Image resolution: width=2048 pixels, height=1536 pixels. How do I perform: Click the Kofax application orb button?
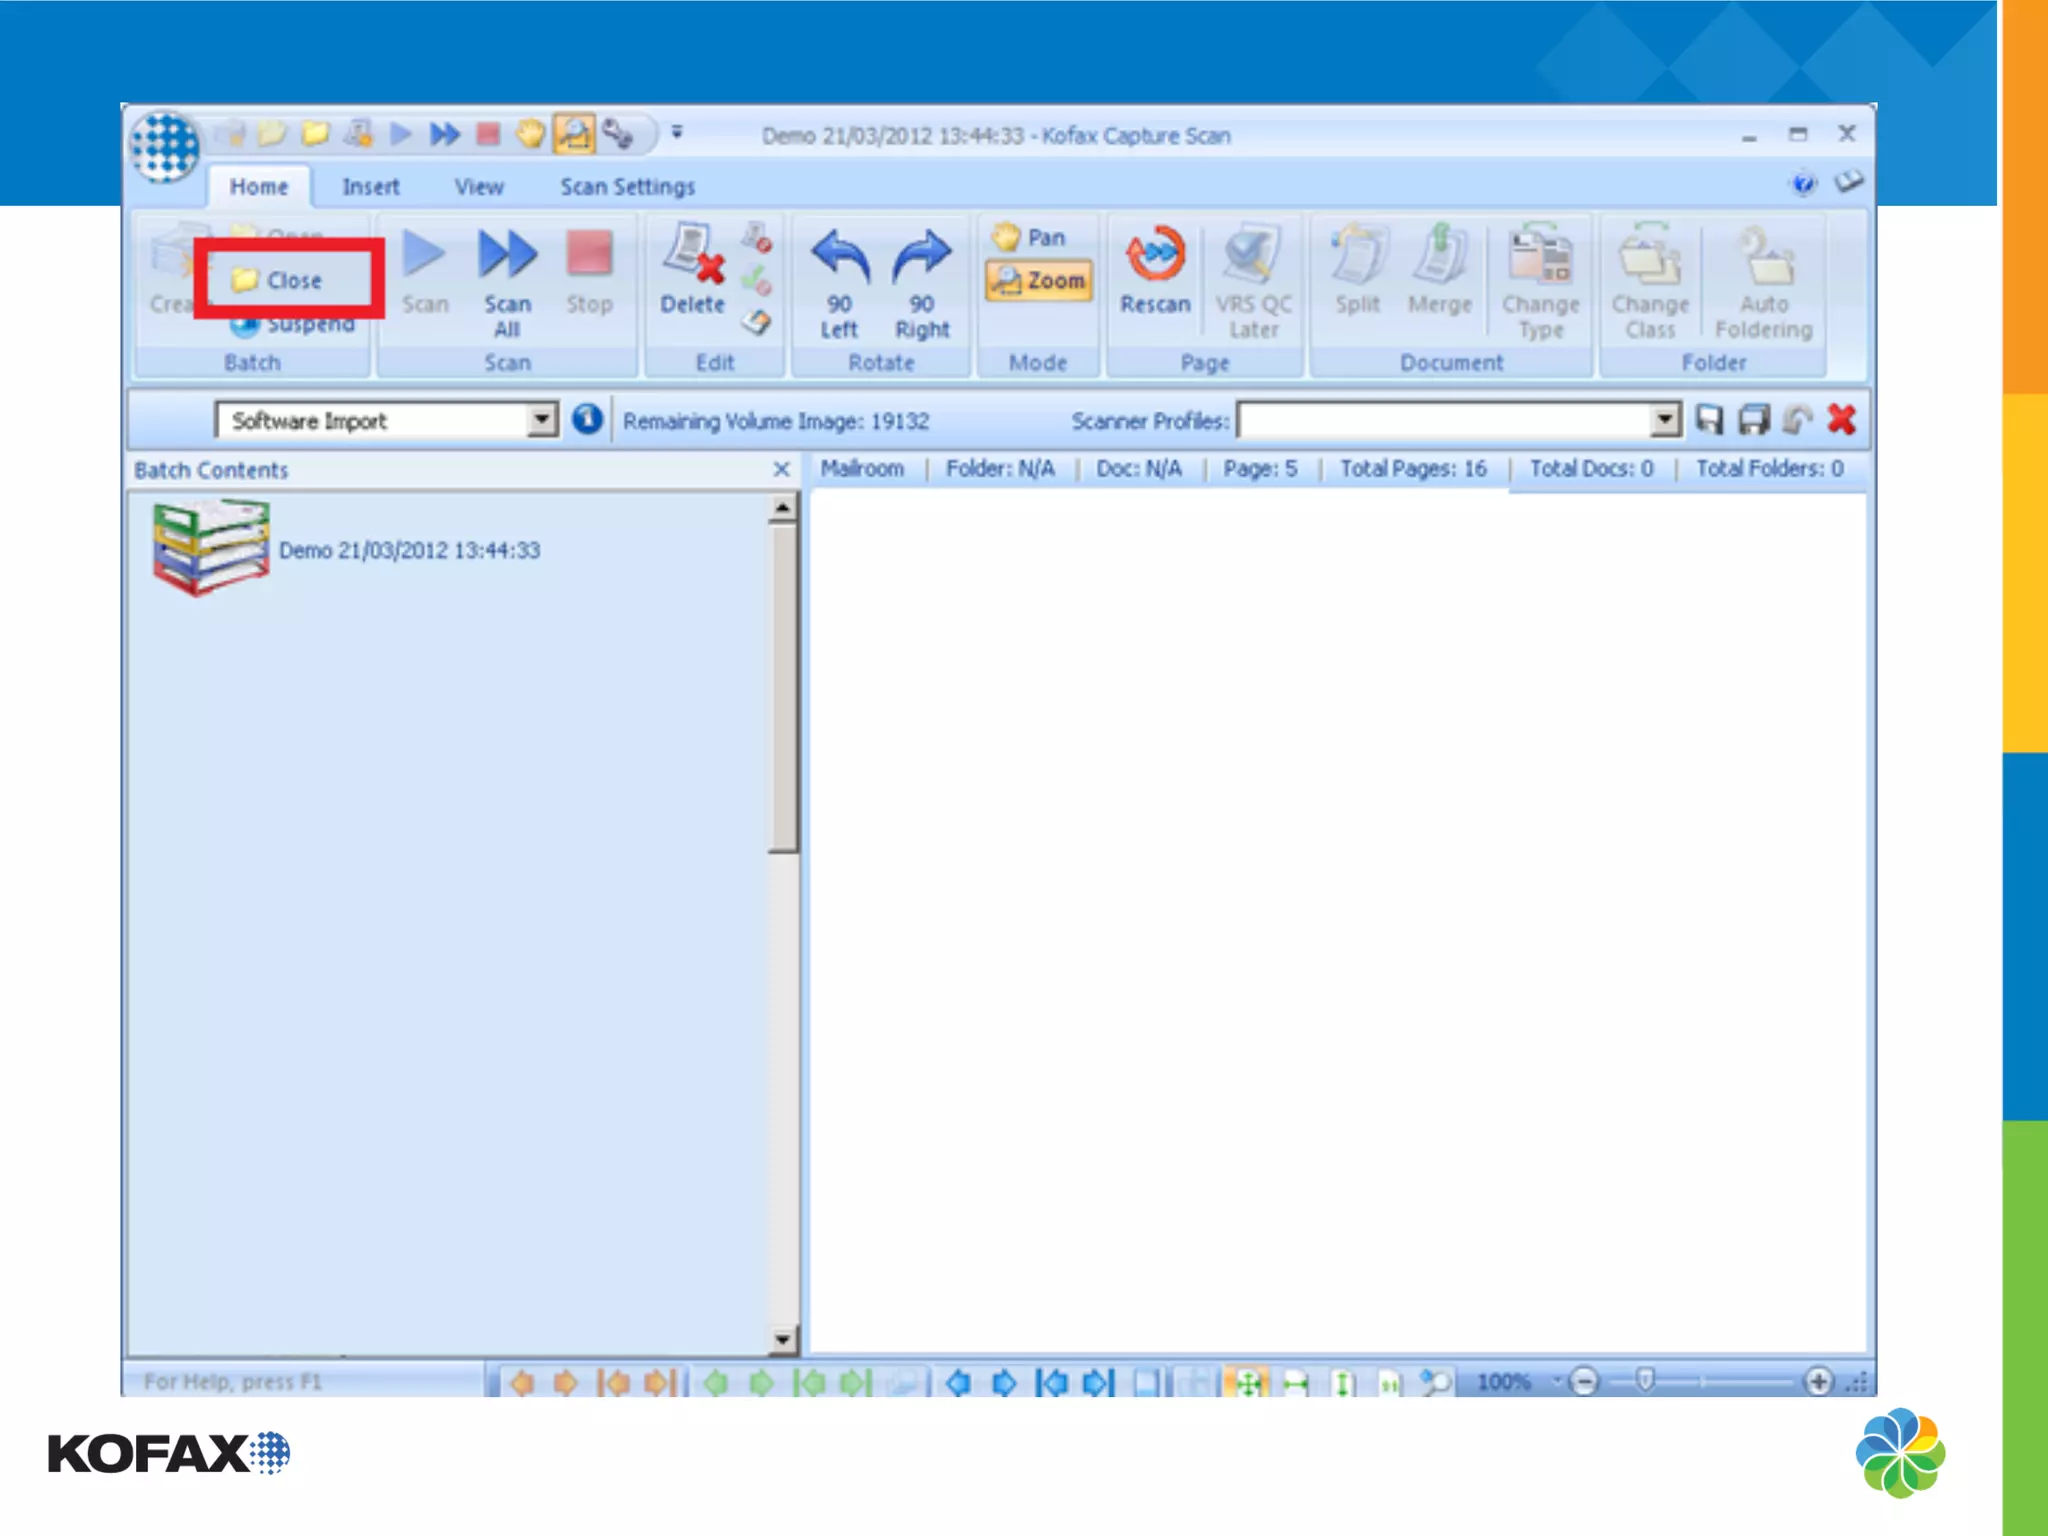point(166,147)
